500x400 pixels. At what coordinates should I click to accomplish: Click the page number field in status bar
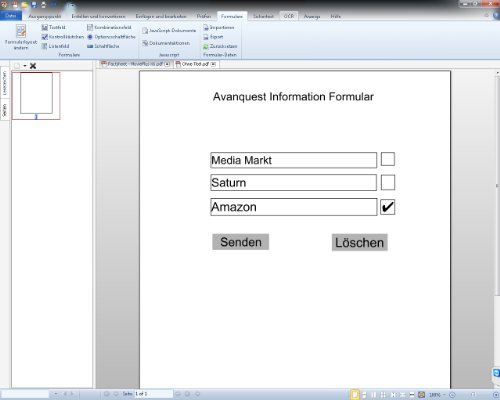point(153,394)
